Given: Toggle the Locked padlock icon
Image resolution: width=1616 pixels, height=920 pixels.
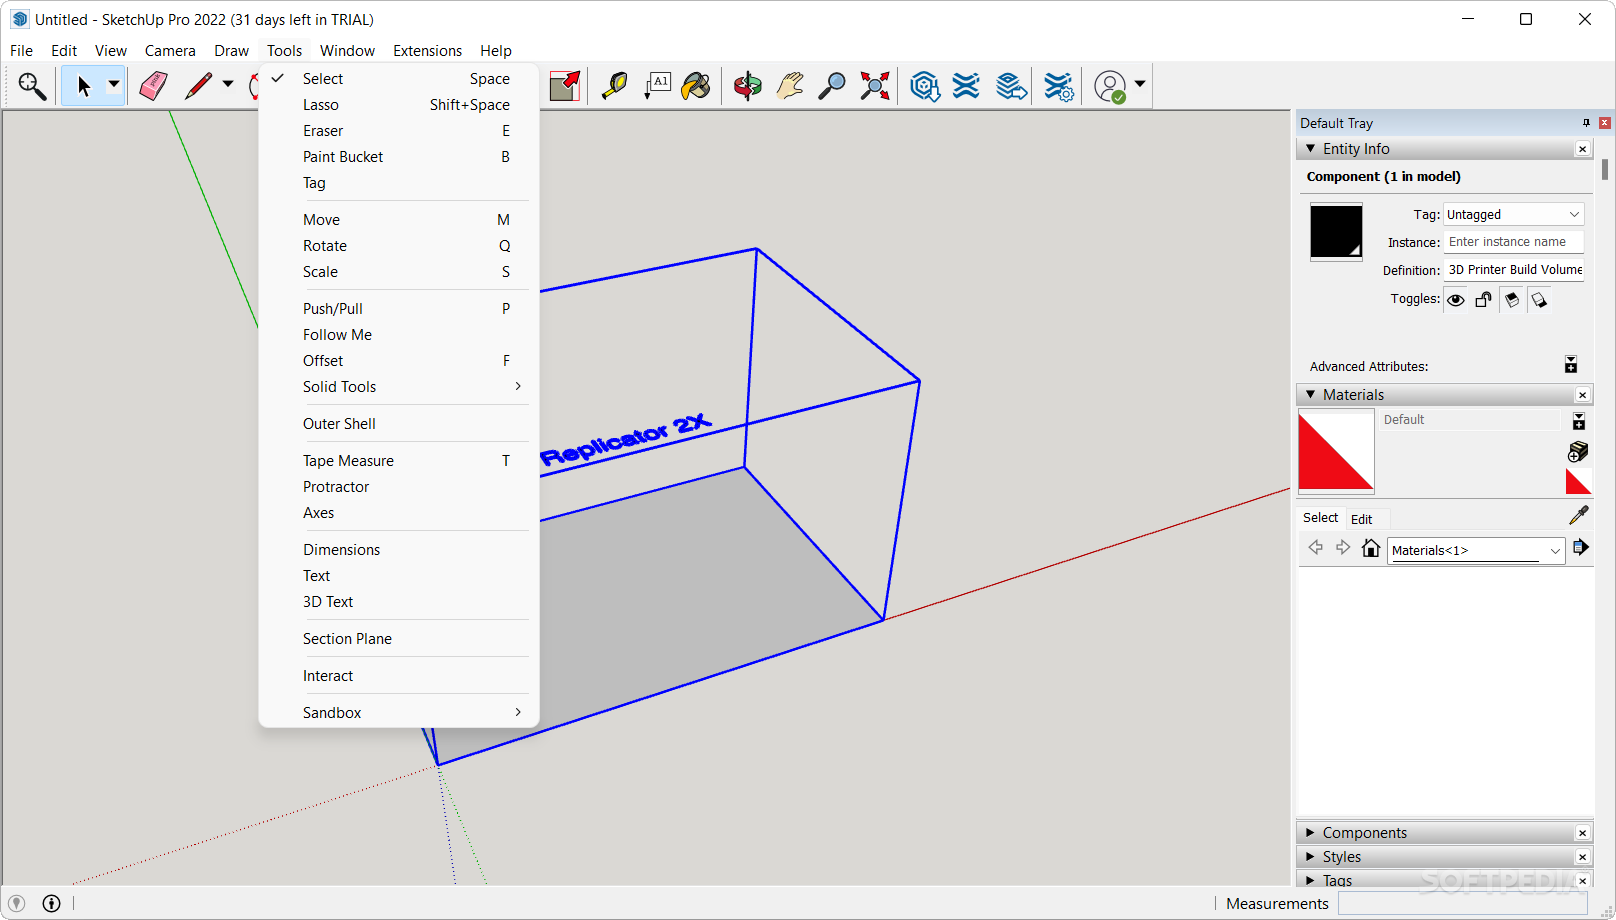Looking at the screenshot, I should click(x=1483, y=300).
